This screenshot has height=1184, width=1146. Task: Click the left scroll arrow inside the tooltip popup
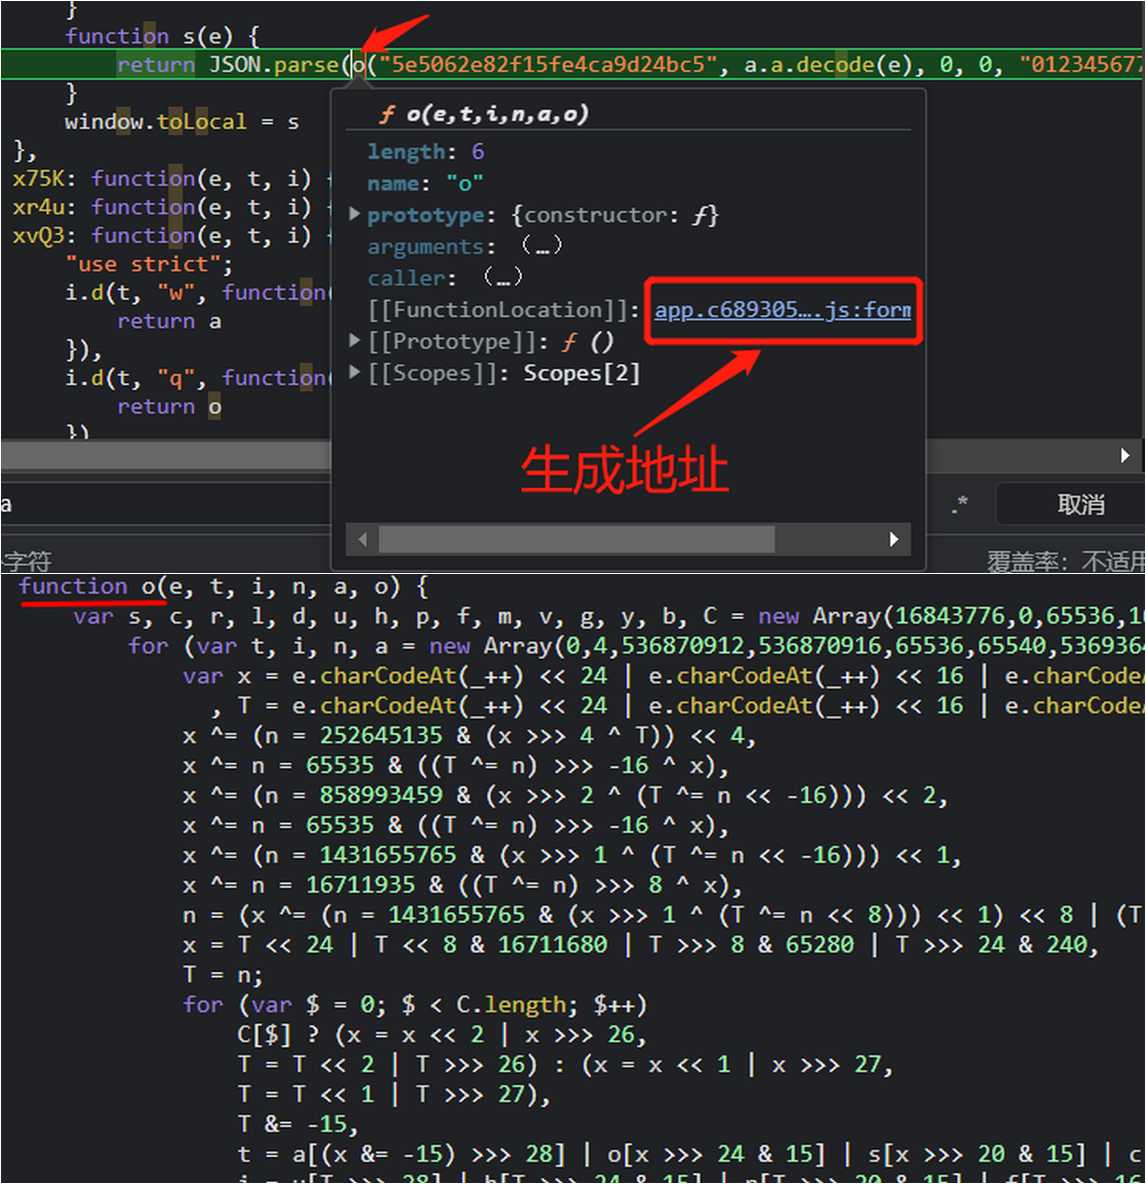(363, 539)
